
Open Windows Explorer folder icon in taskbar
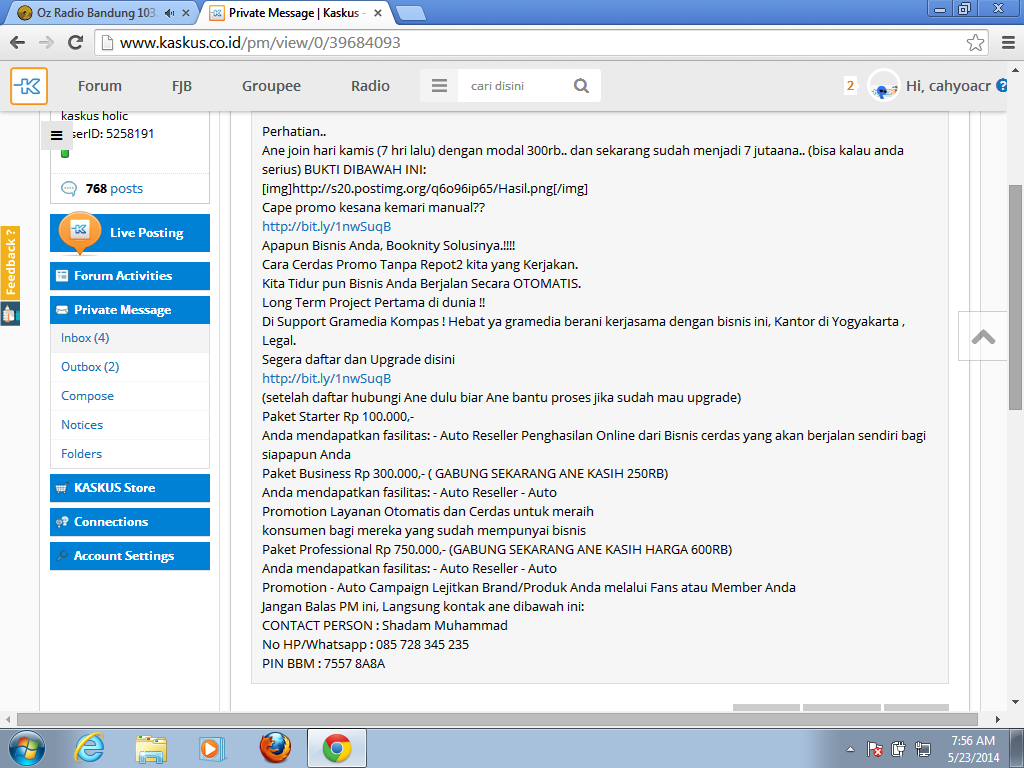[151, 748]
